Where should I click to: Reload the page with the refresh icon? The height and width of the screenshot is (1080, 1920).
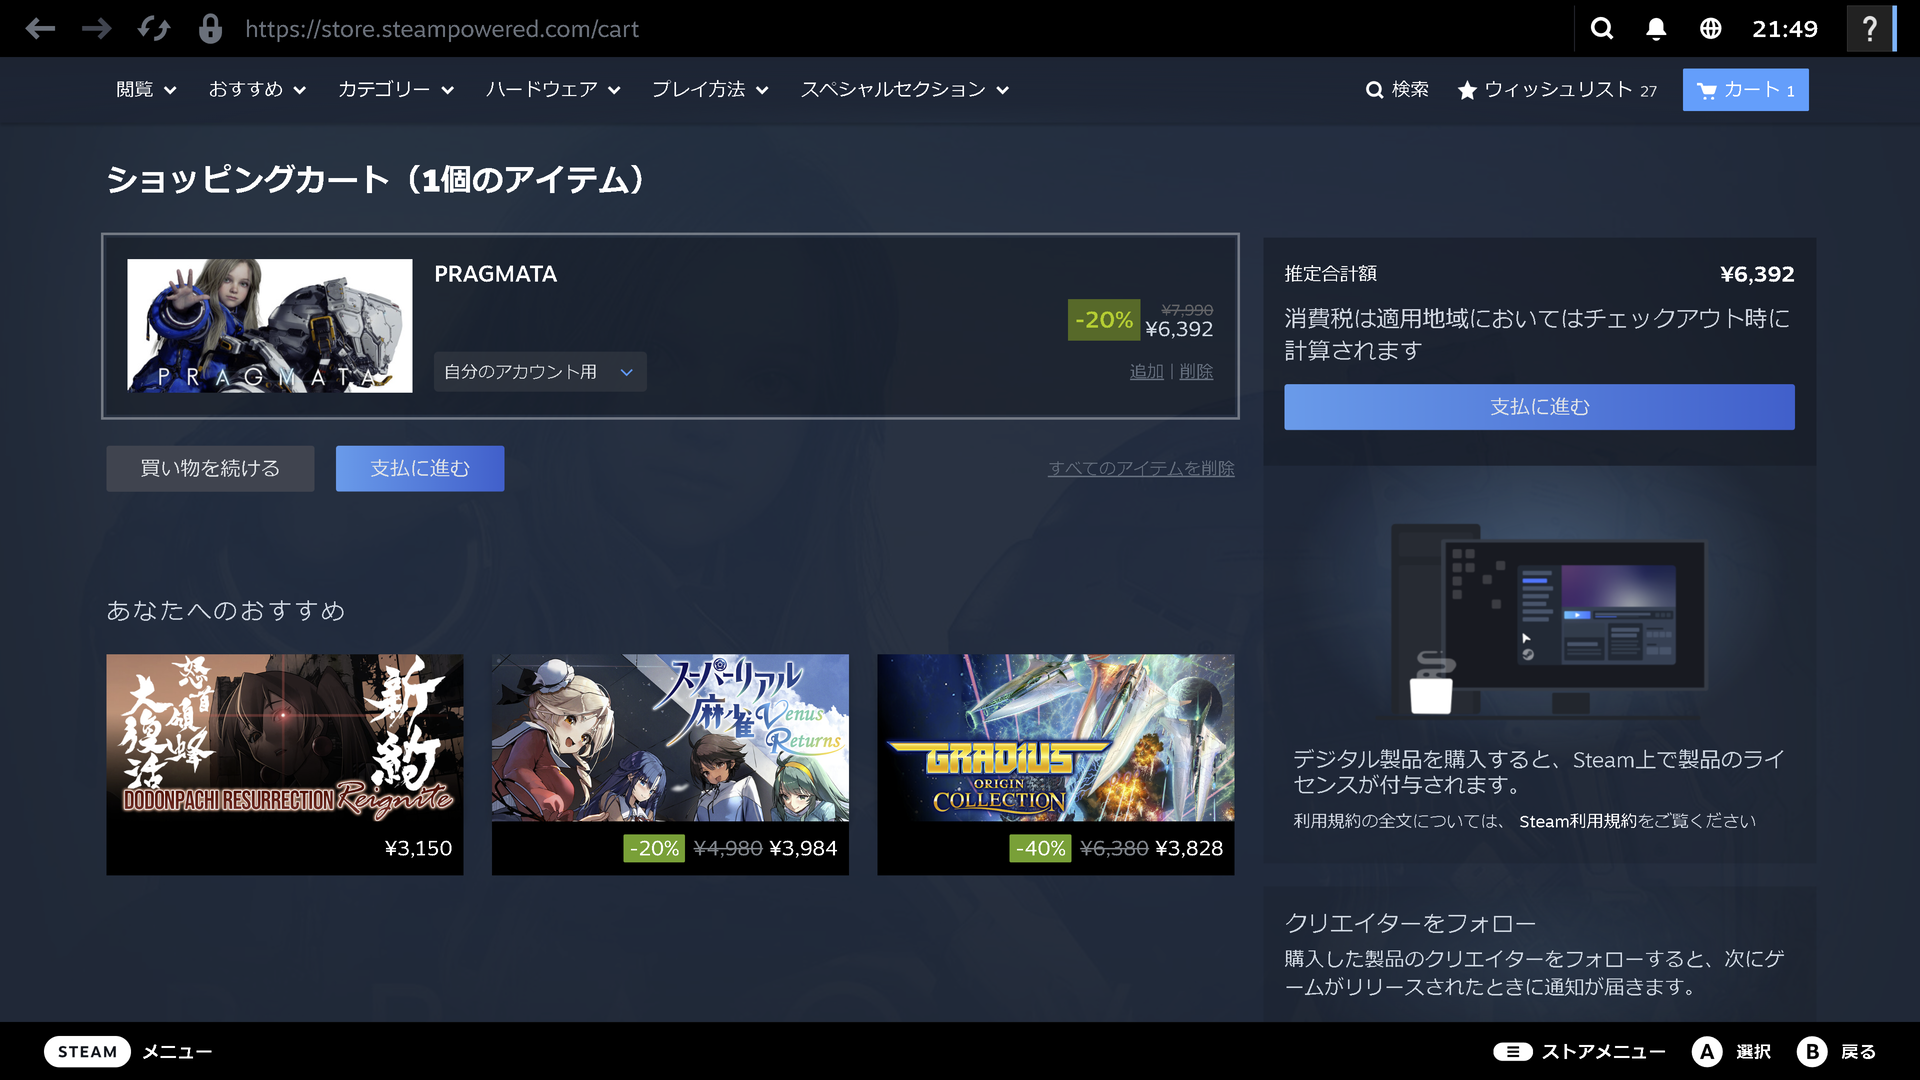(x=154, y=29)
